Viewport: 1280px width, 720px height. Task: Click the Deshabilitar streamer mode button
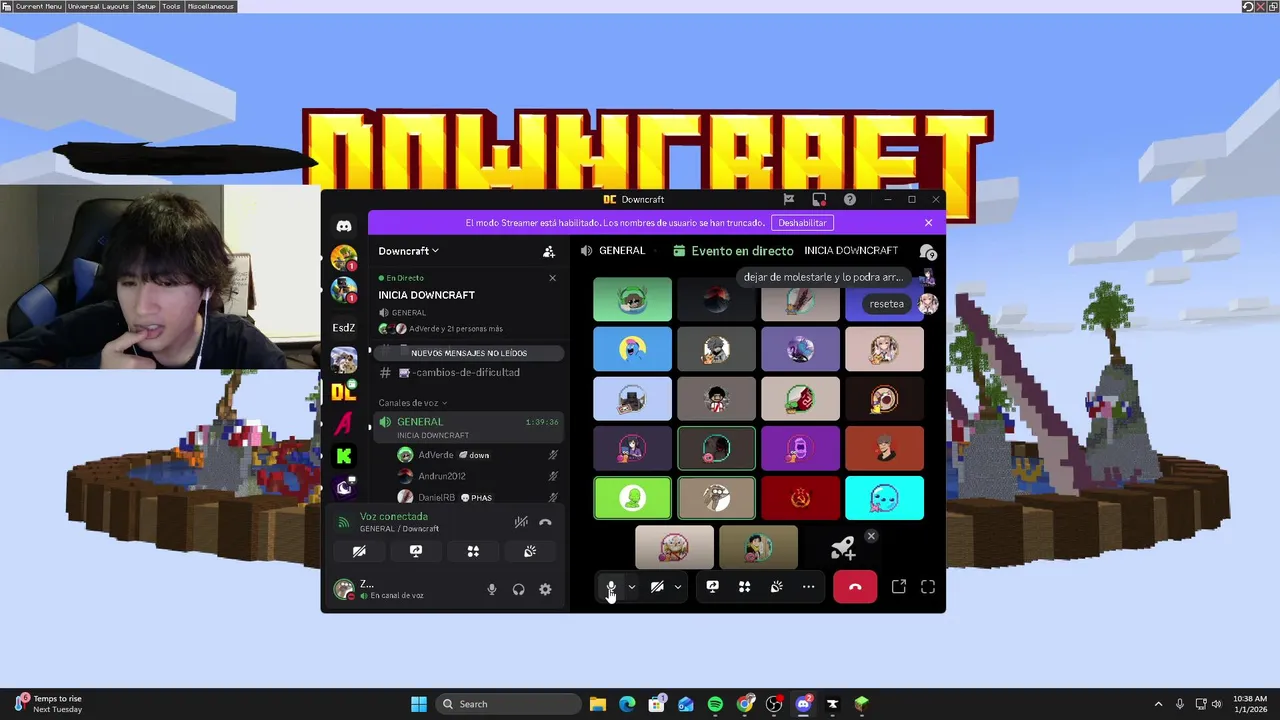(802, 223)
